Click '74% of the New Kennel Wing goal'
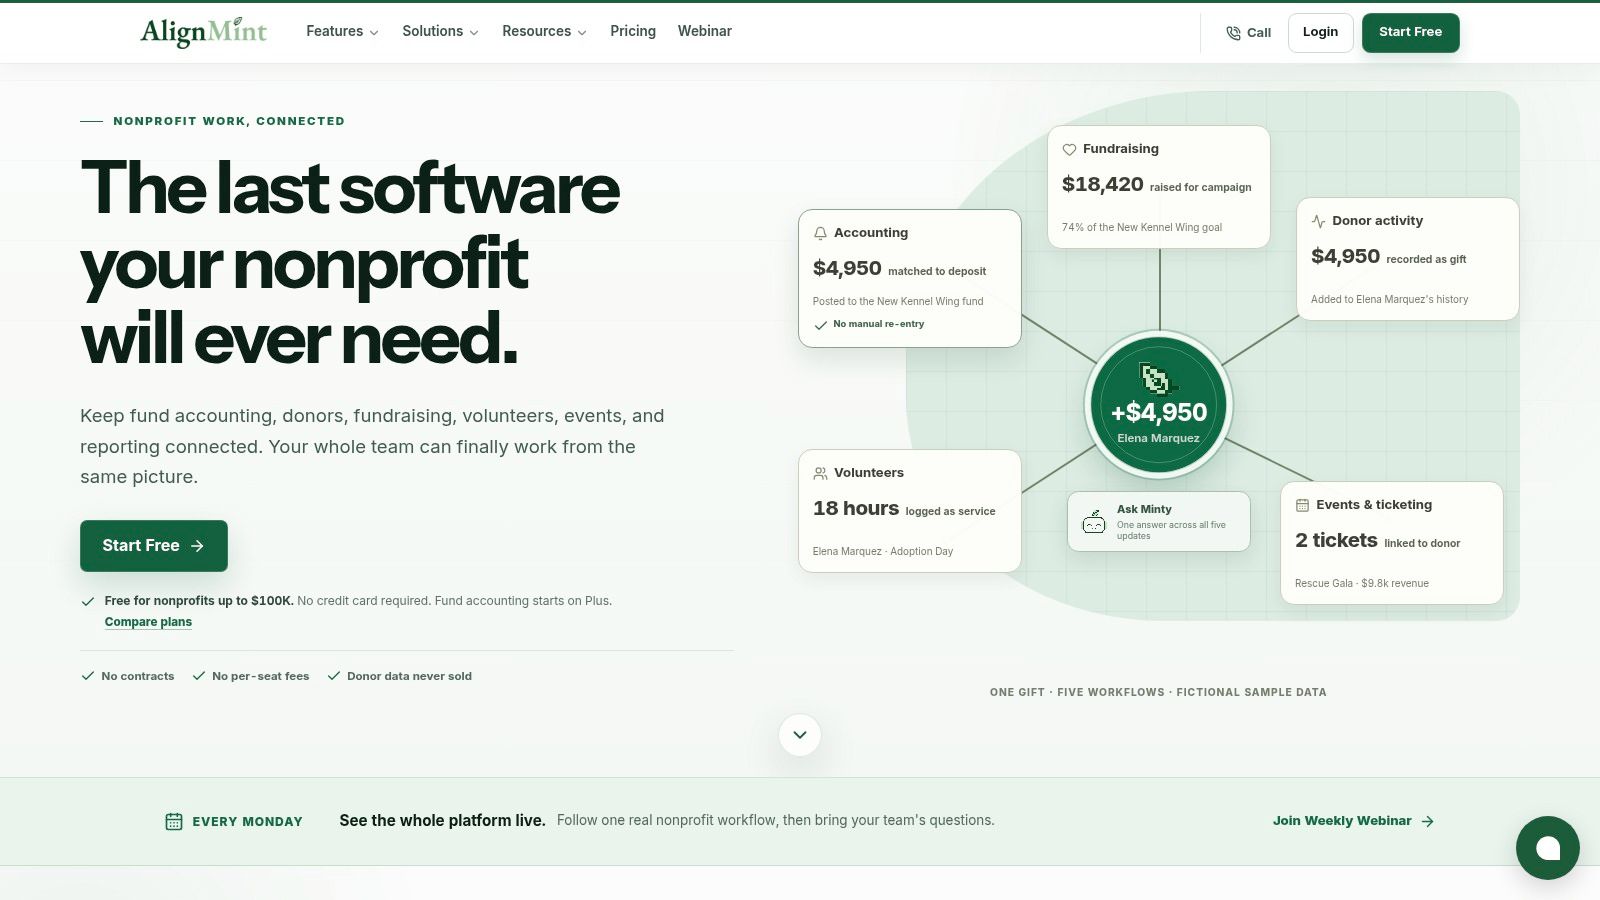 point(1142,227)
